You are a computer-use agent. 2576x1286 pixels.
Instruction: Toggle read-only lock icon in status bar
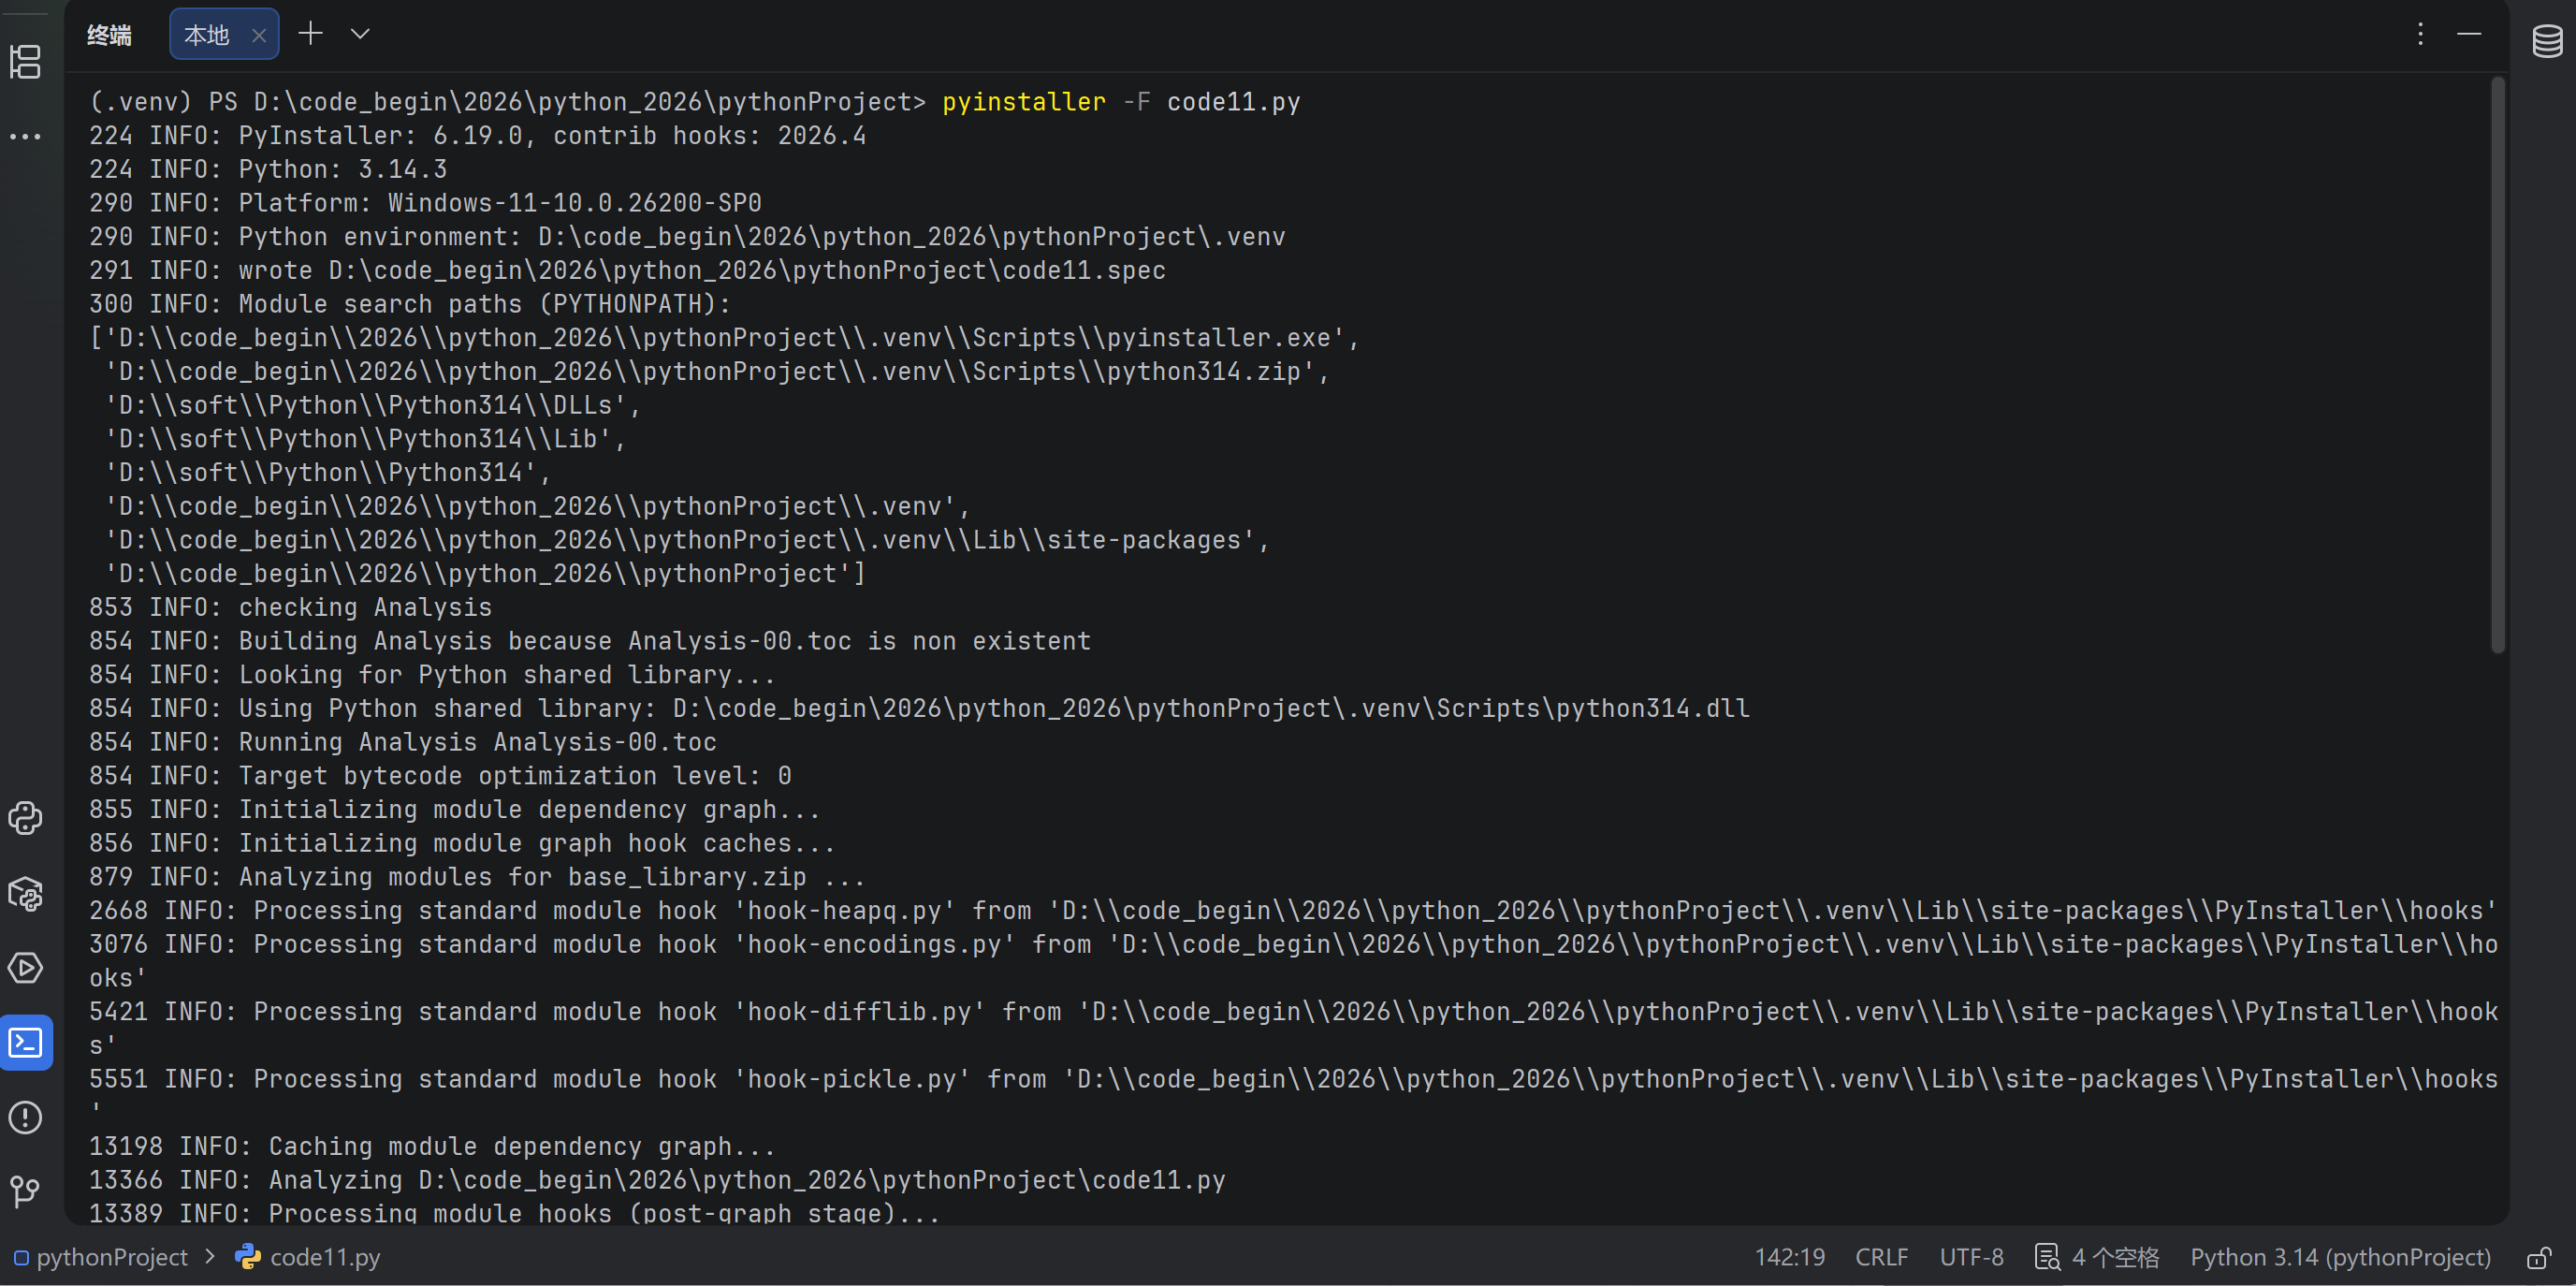point(2540,1257)
